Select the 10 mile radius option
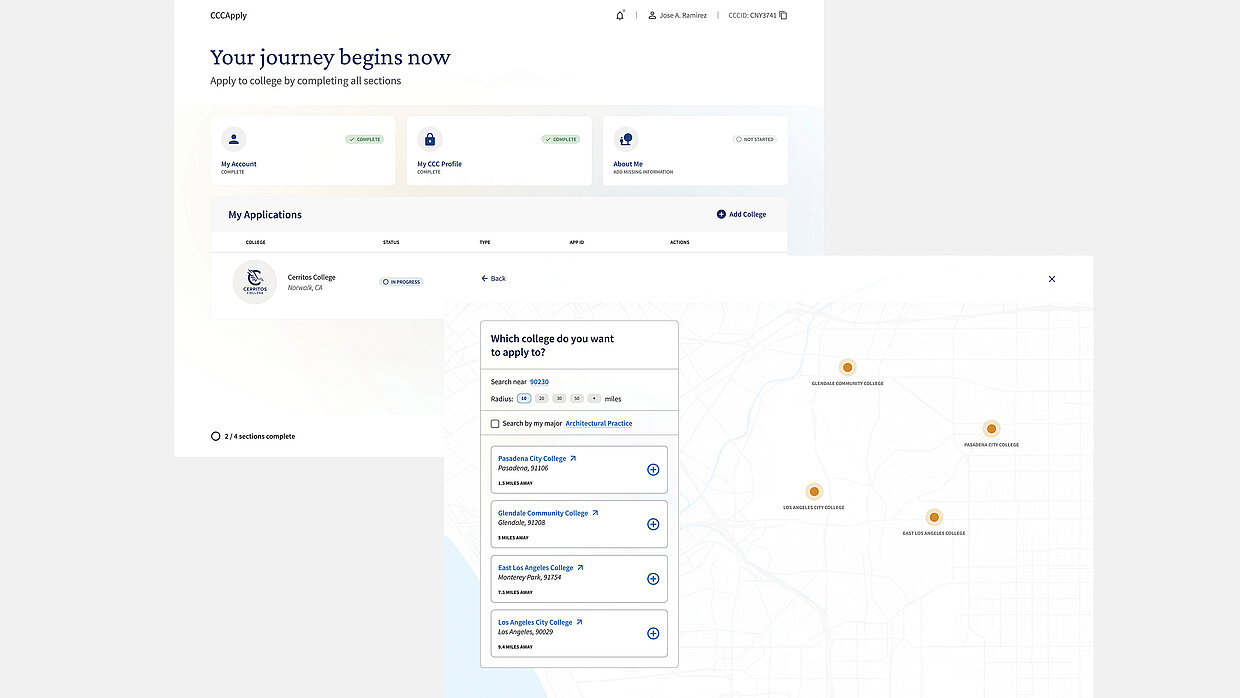The width and height of the screenshot is (1240, 698). click(524, 399)
